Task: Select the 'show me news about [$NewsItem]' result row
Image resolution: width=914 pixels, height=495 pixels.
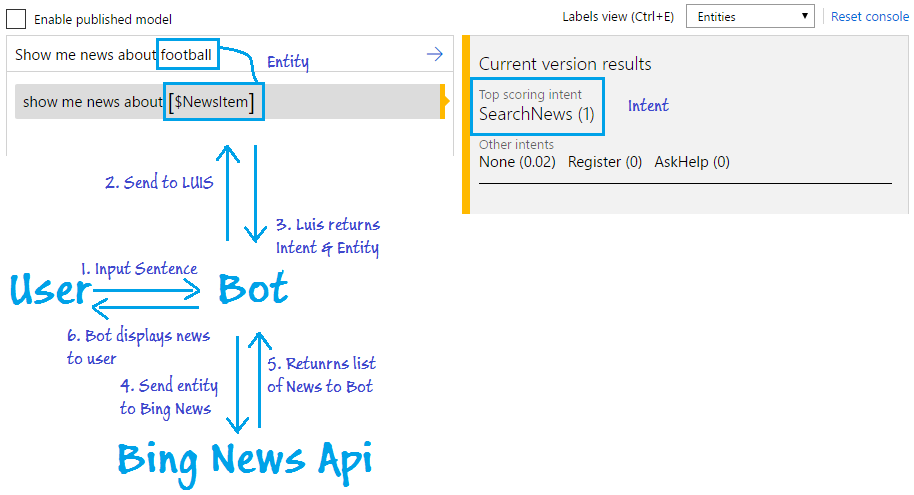Action: click(230, 101)
